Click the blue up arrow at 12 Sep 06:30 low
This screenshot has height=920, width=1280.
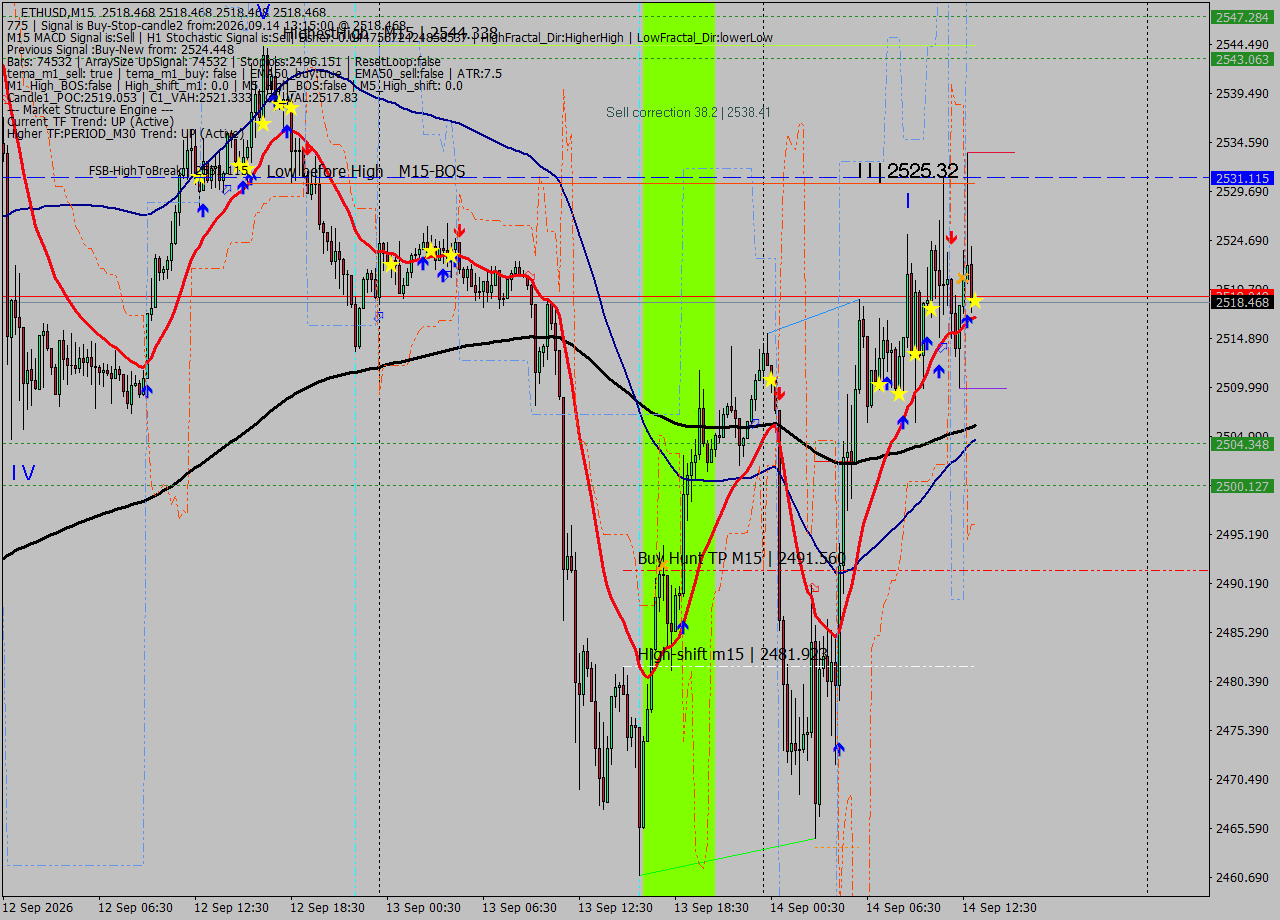pyautogui.click(x=147, y=391)
